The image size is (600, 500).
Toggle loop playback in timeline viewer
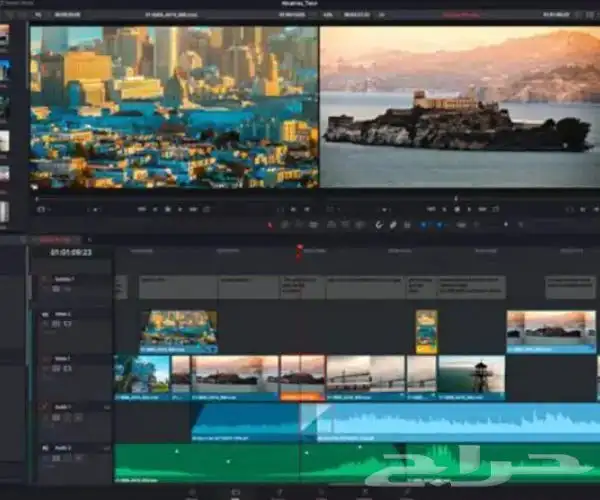click(x=496, y=209)
